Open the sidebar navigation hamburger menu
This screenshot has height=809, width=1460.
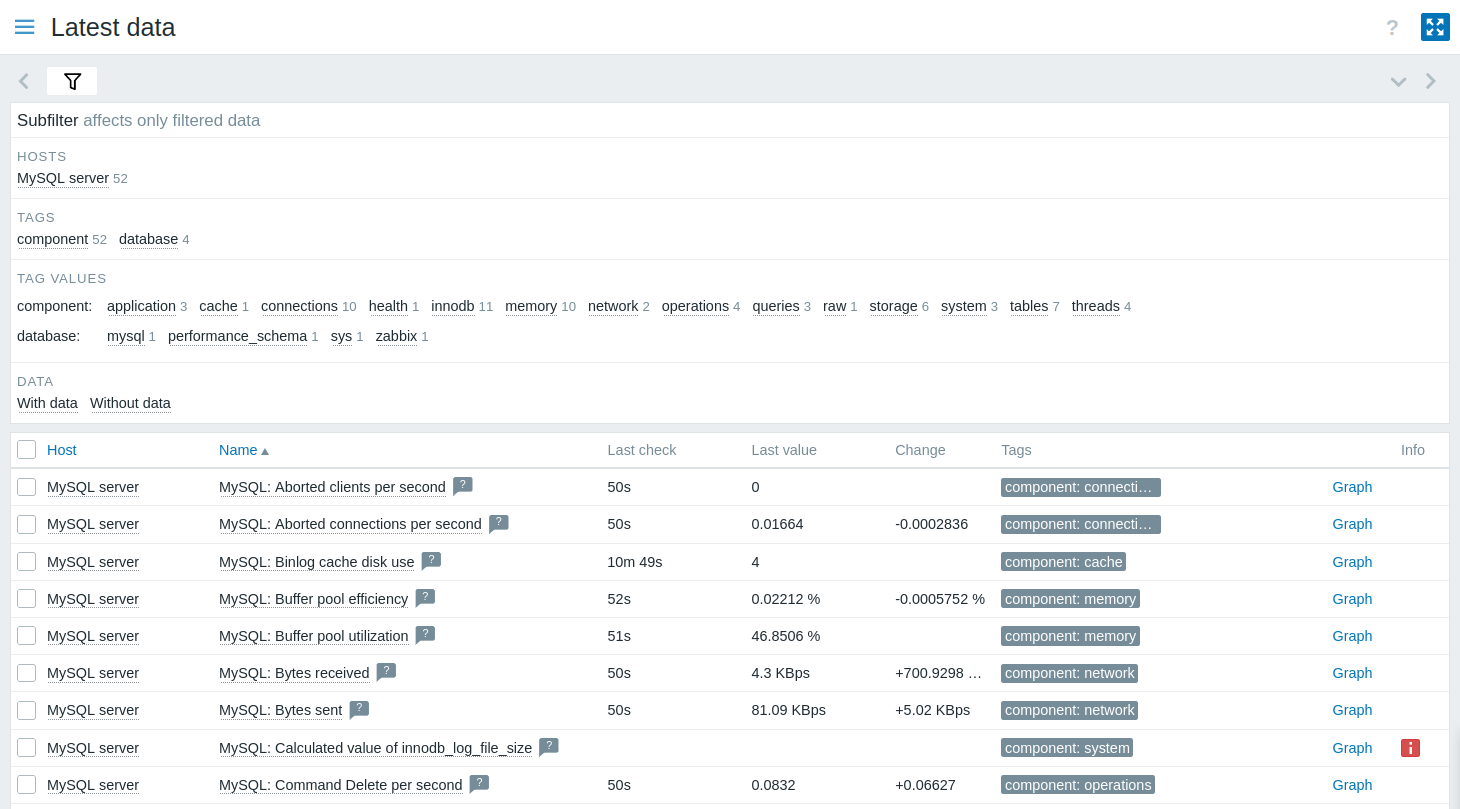point(24,27)
